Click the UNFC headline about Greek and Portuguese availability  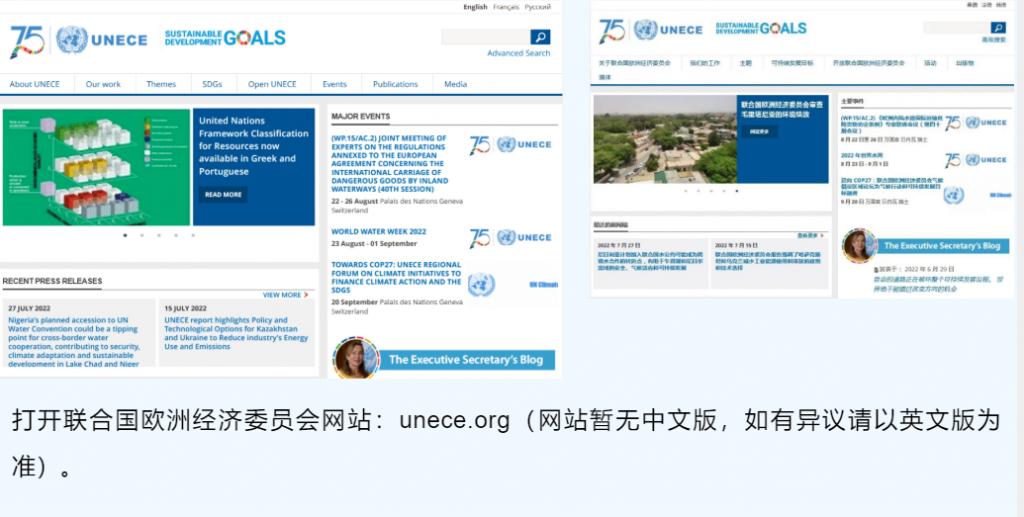[253, 146]
